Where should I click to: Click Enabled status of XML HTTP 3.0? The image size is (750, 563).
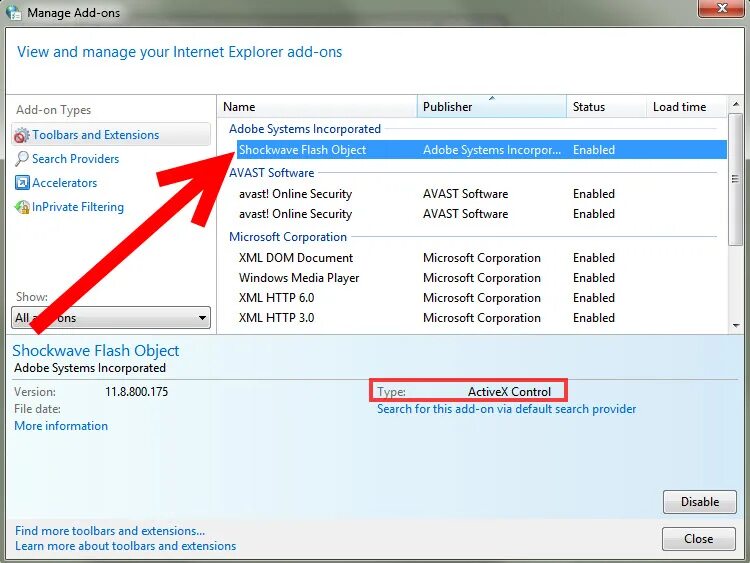coord(594,318)
